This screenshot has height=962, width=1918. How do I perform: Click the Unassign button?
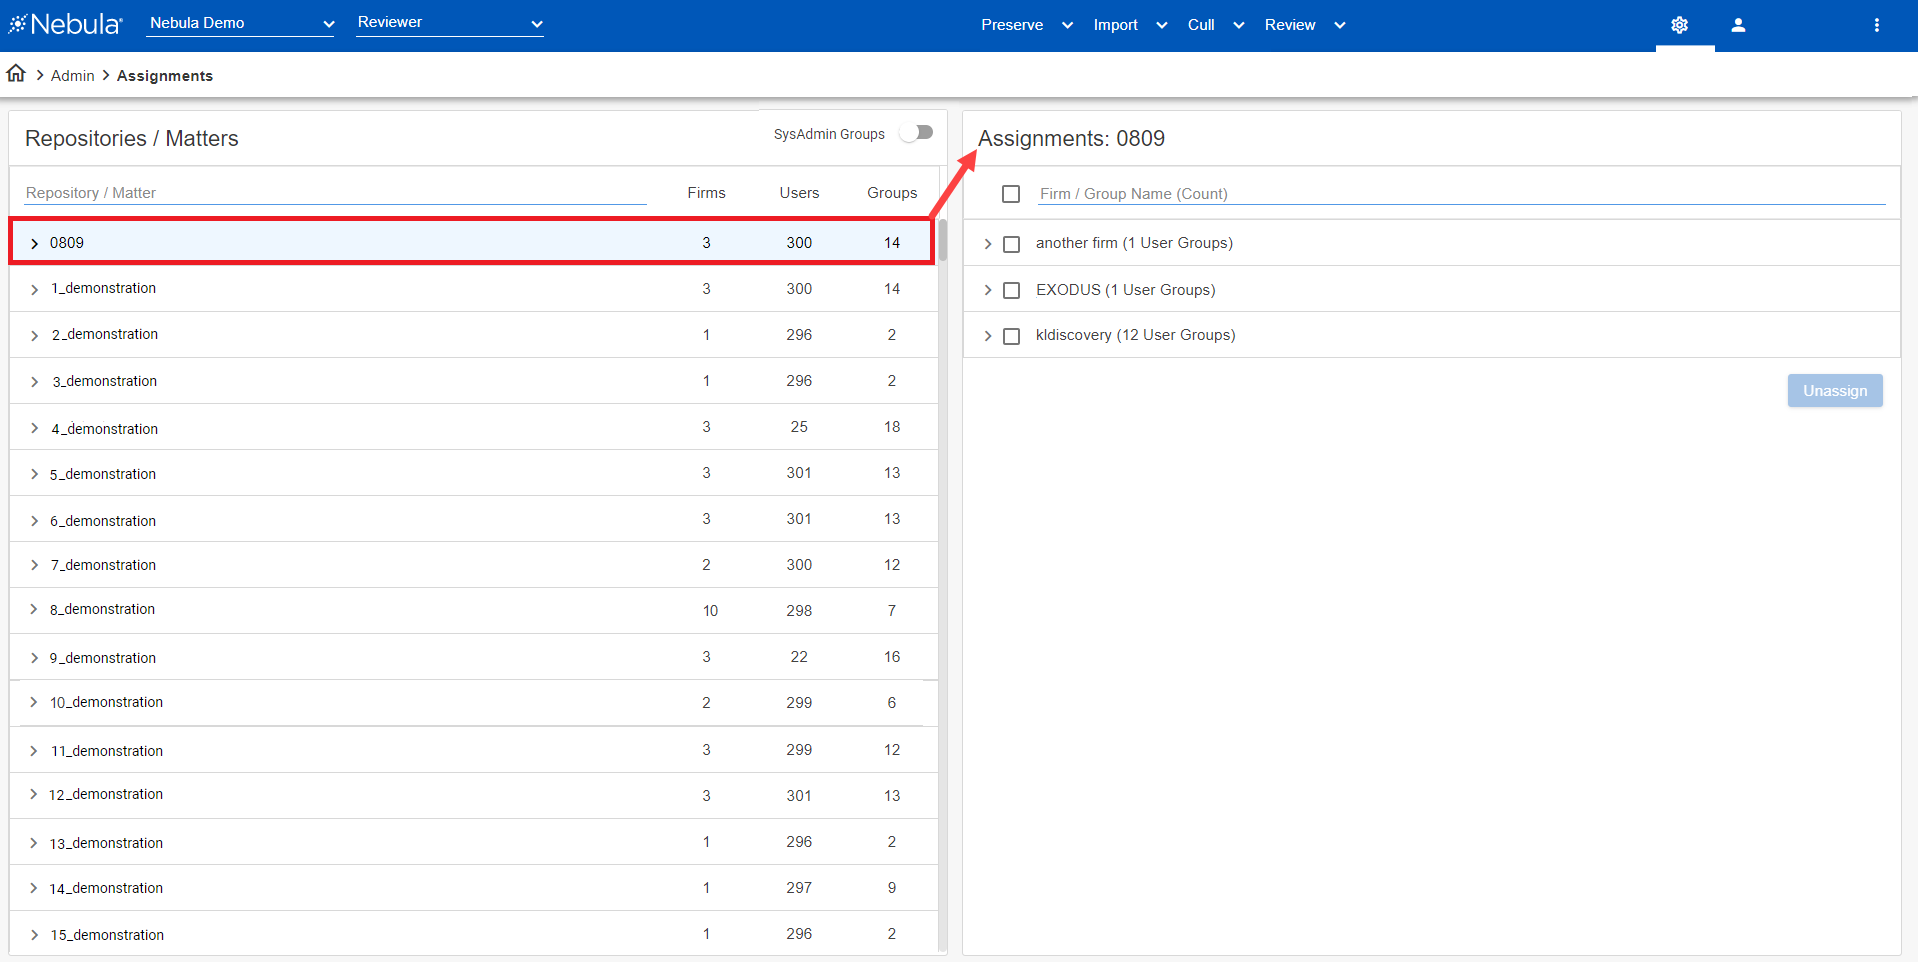pos(1834,391)
